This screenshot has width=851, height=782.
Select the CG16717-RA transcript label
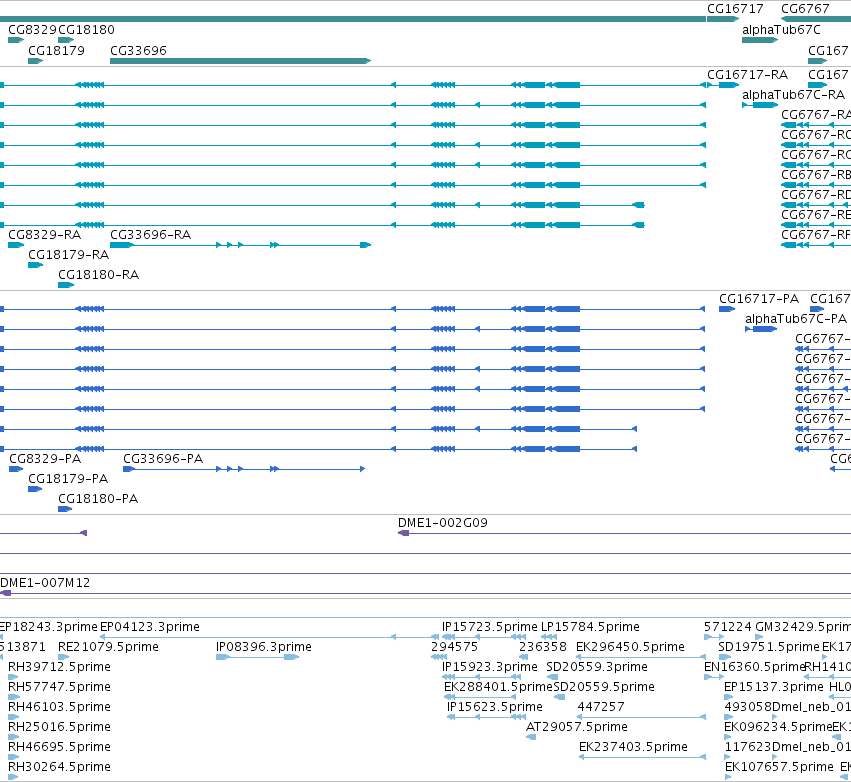(747, 74)
